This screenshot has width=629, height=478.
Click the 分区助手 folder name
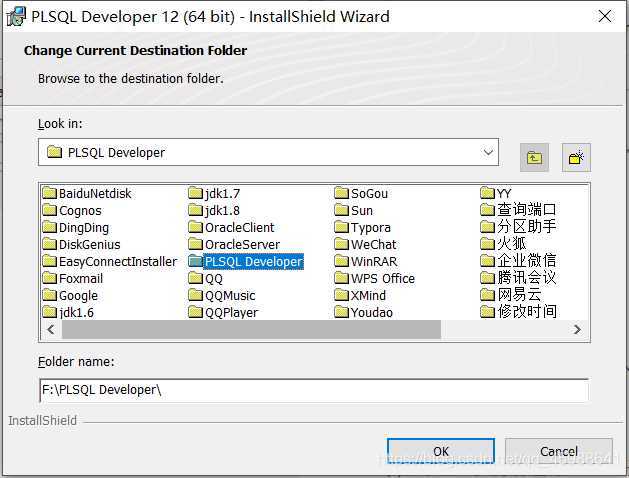tap(527, 227)
